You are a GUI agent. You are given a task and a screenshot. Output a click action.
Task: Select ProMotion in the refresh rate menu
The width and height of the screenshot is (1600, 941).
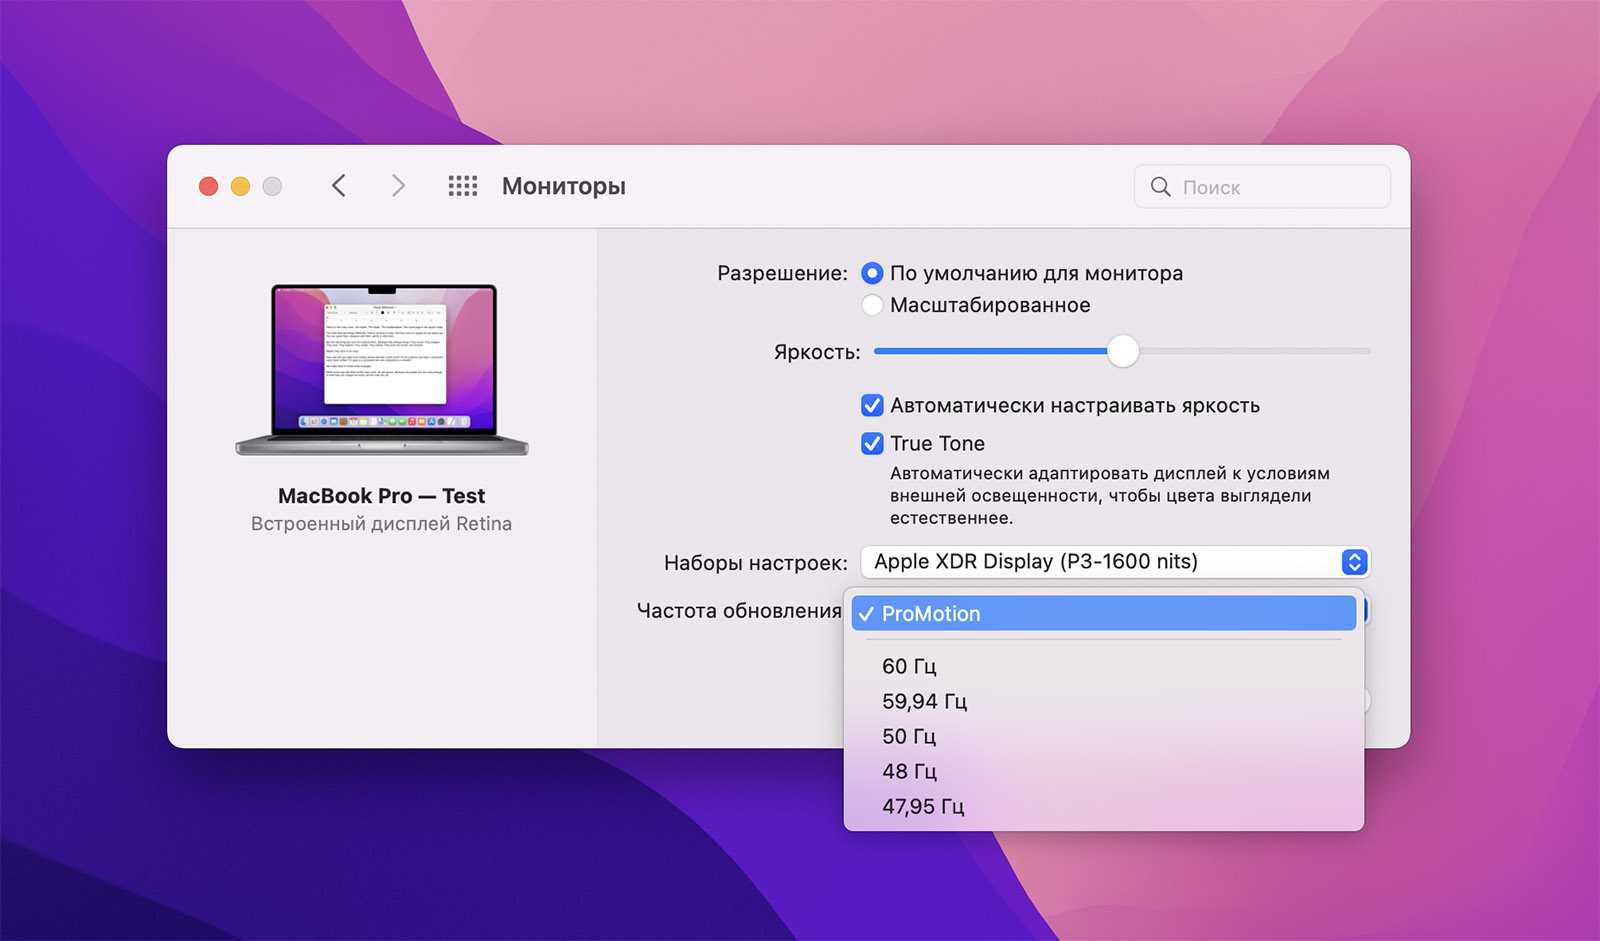pos(1103,614)
